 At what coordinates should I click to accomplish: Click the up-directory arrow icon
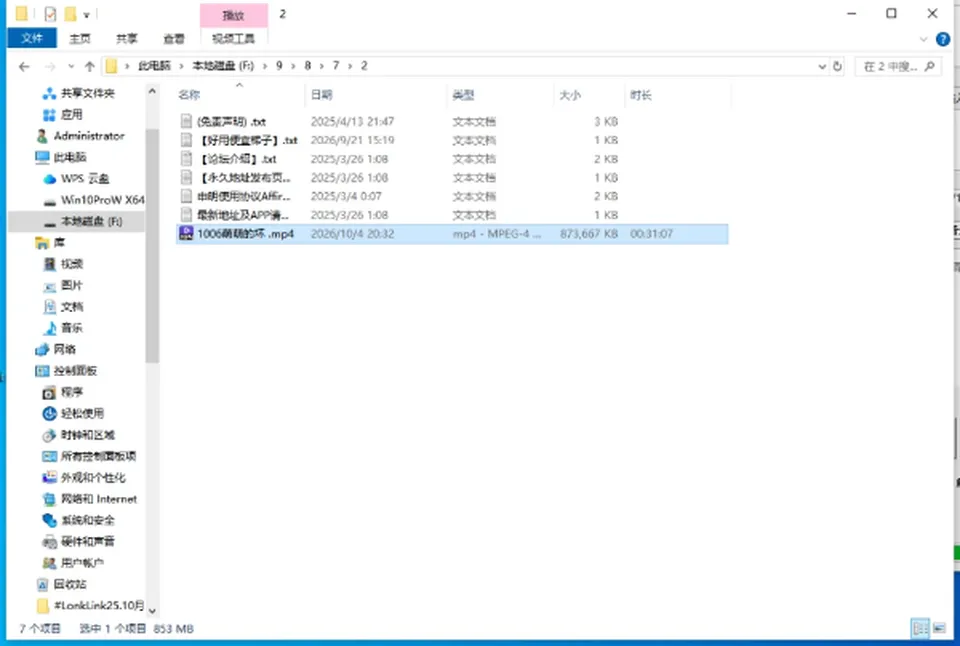coord(89,67)
